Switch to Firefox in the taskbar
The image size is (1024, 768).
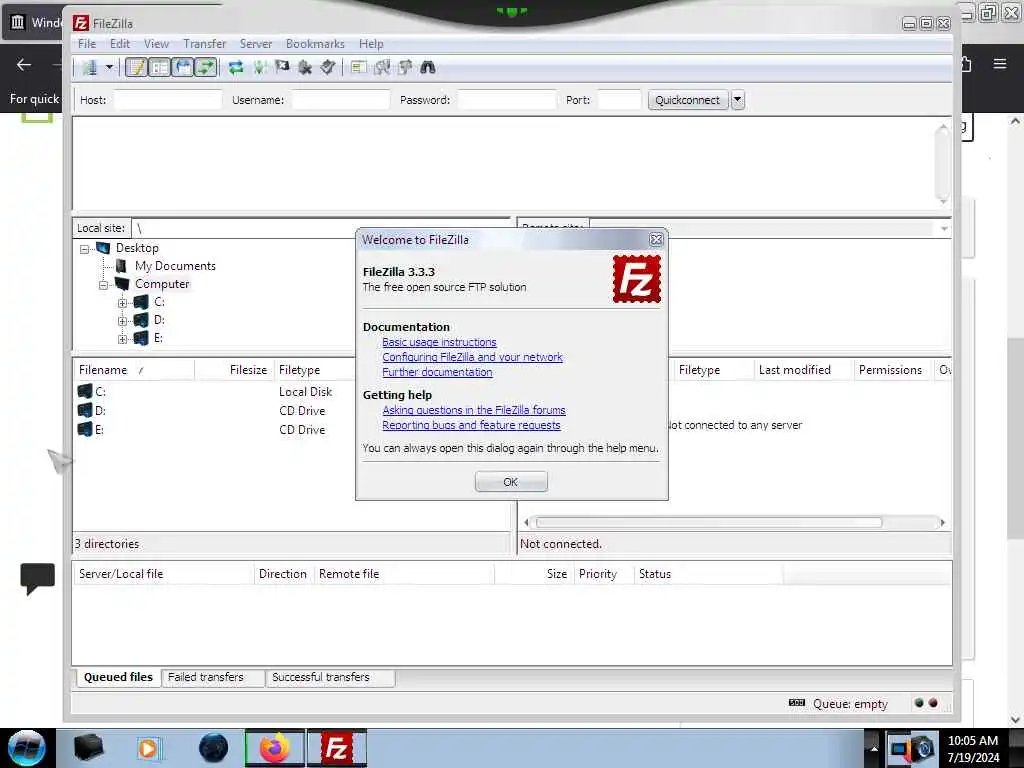(274, 748)
